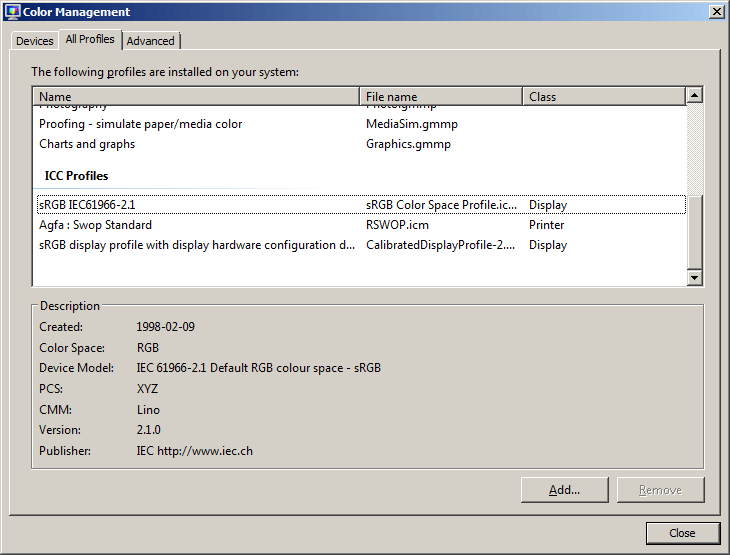
Task: Select Proofing - simulate paper/media color entry
Action: (x=140, y=124)
